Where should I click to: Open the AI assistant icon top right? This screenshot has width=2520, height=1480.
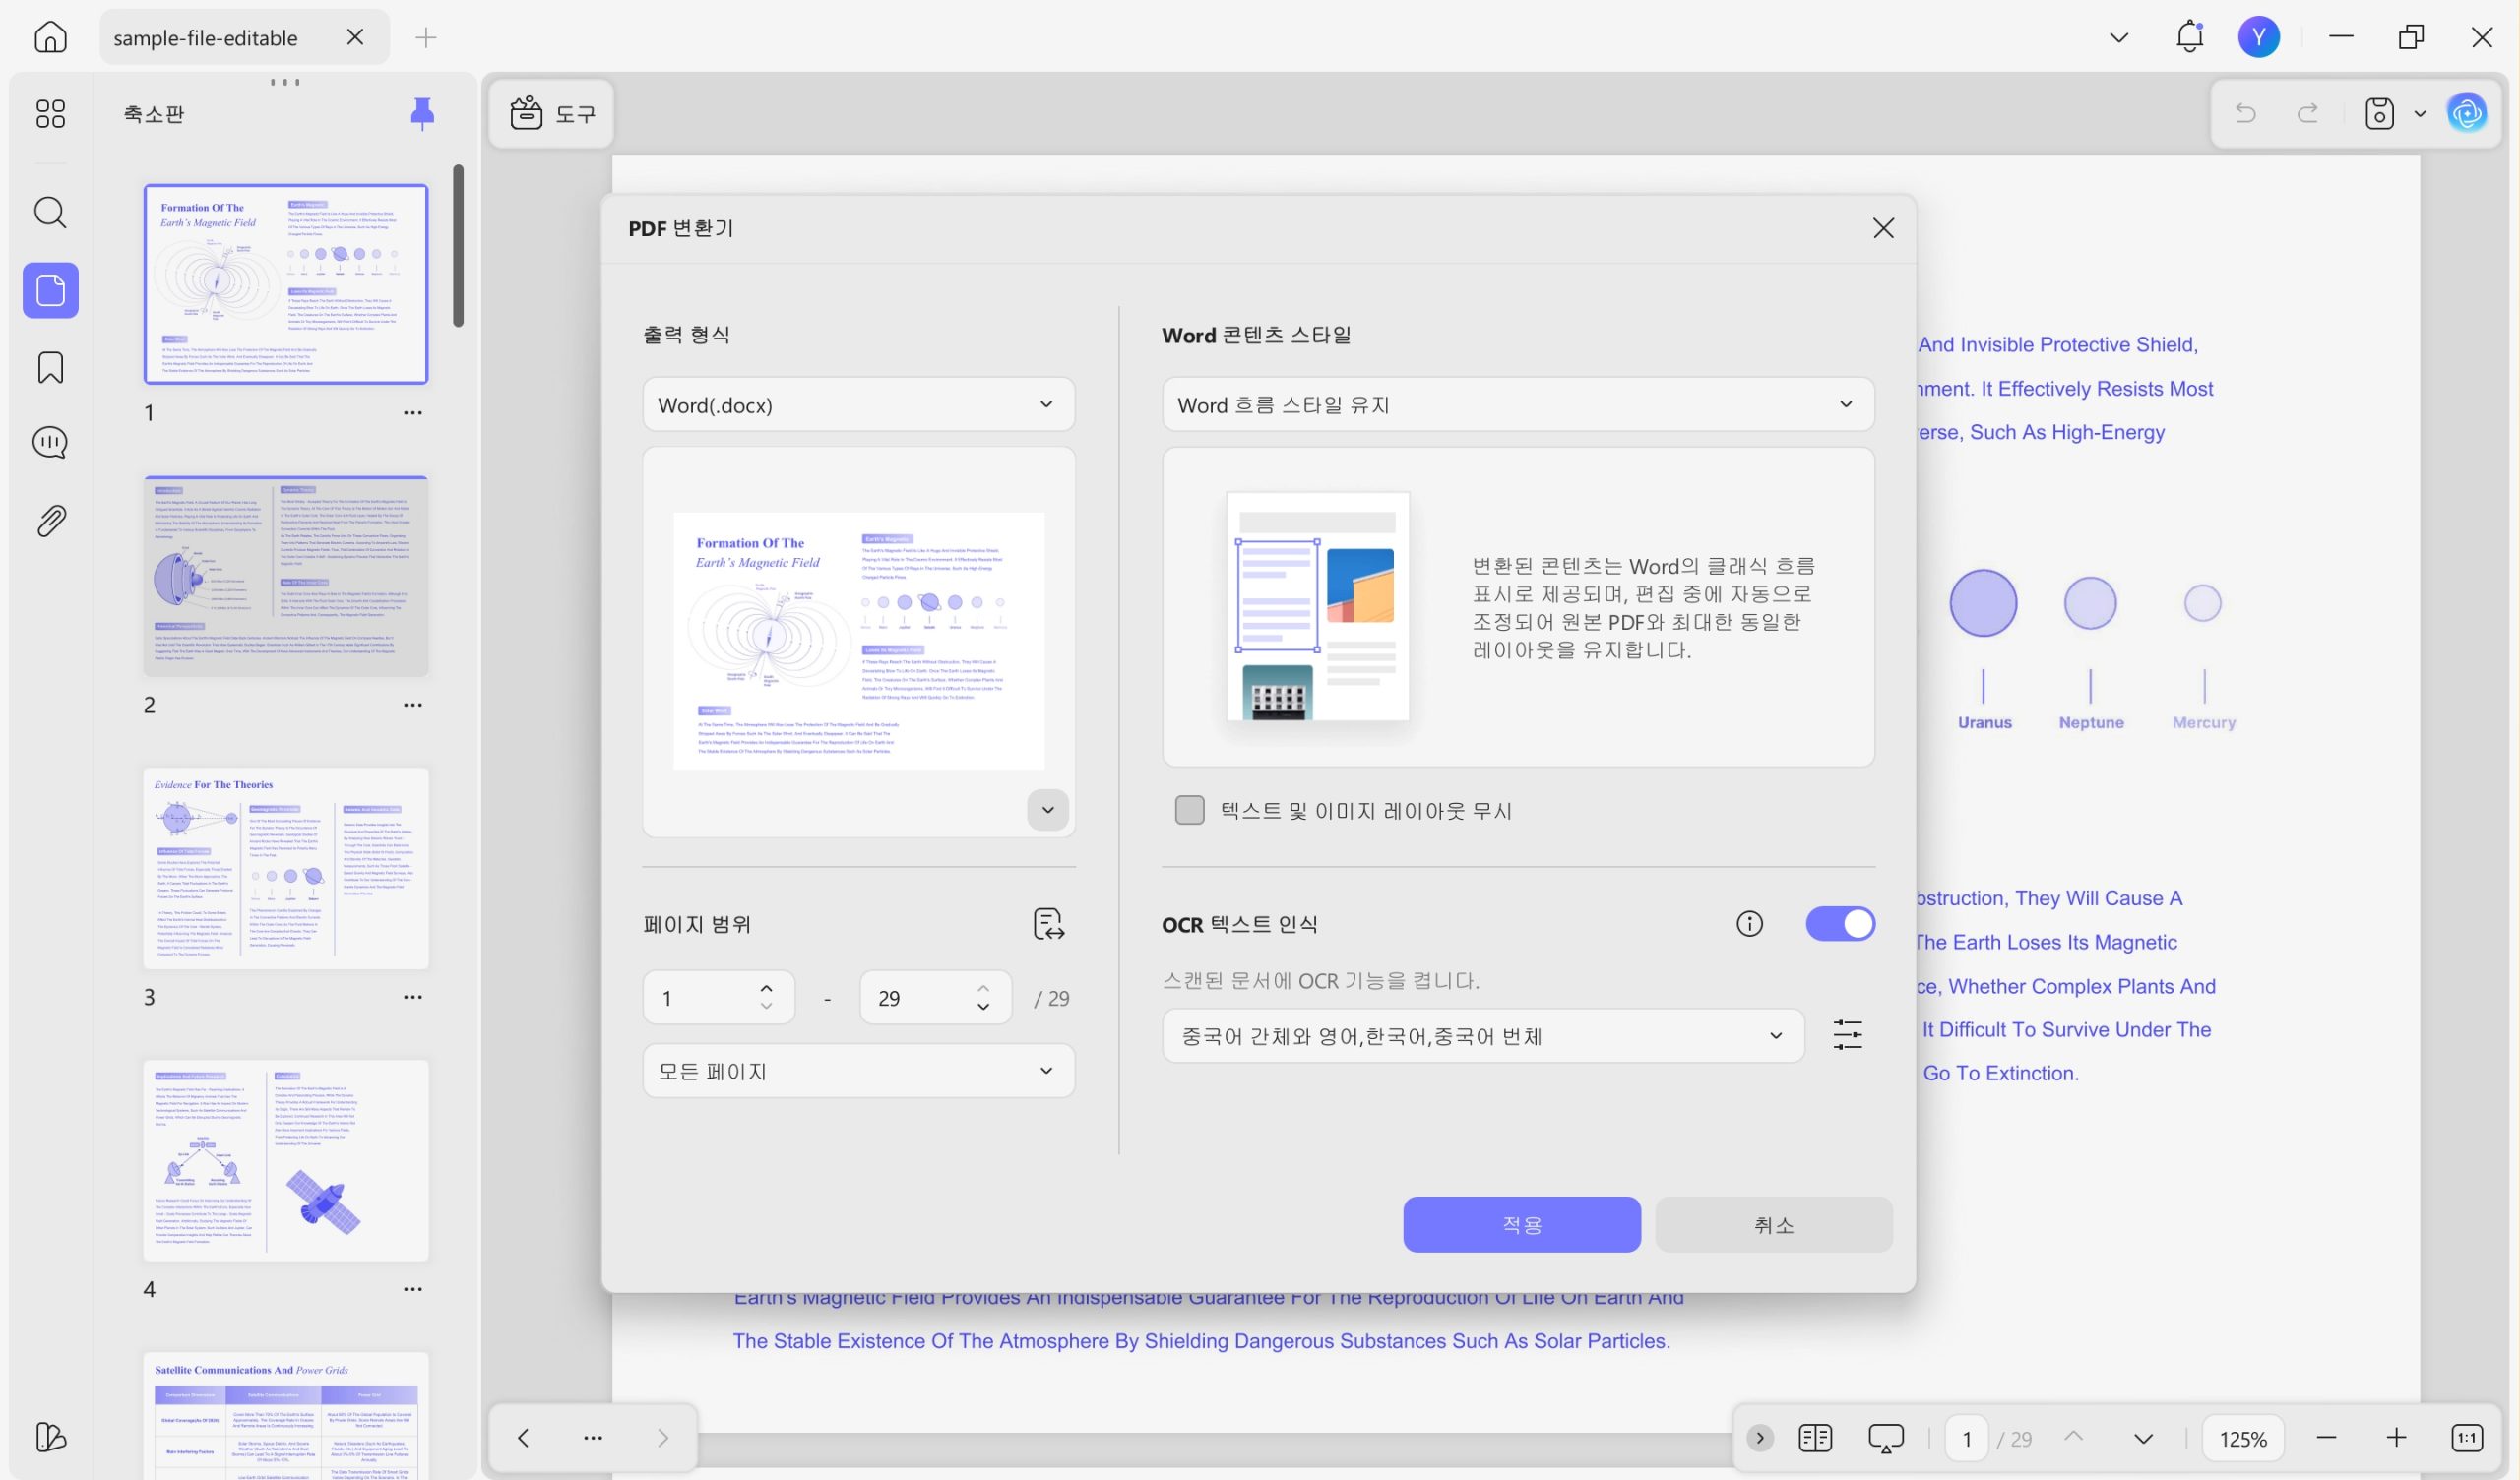(2466, 113)
